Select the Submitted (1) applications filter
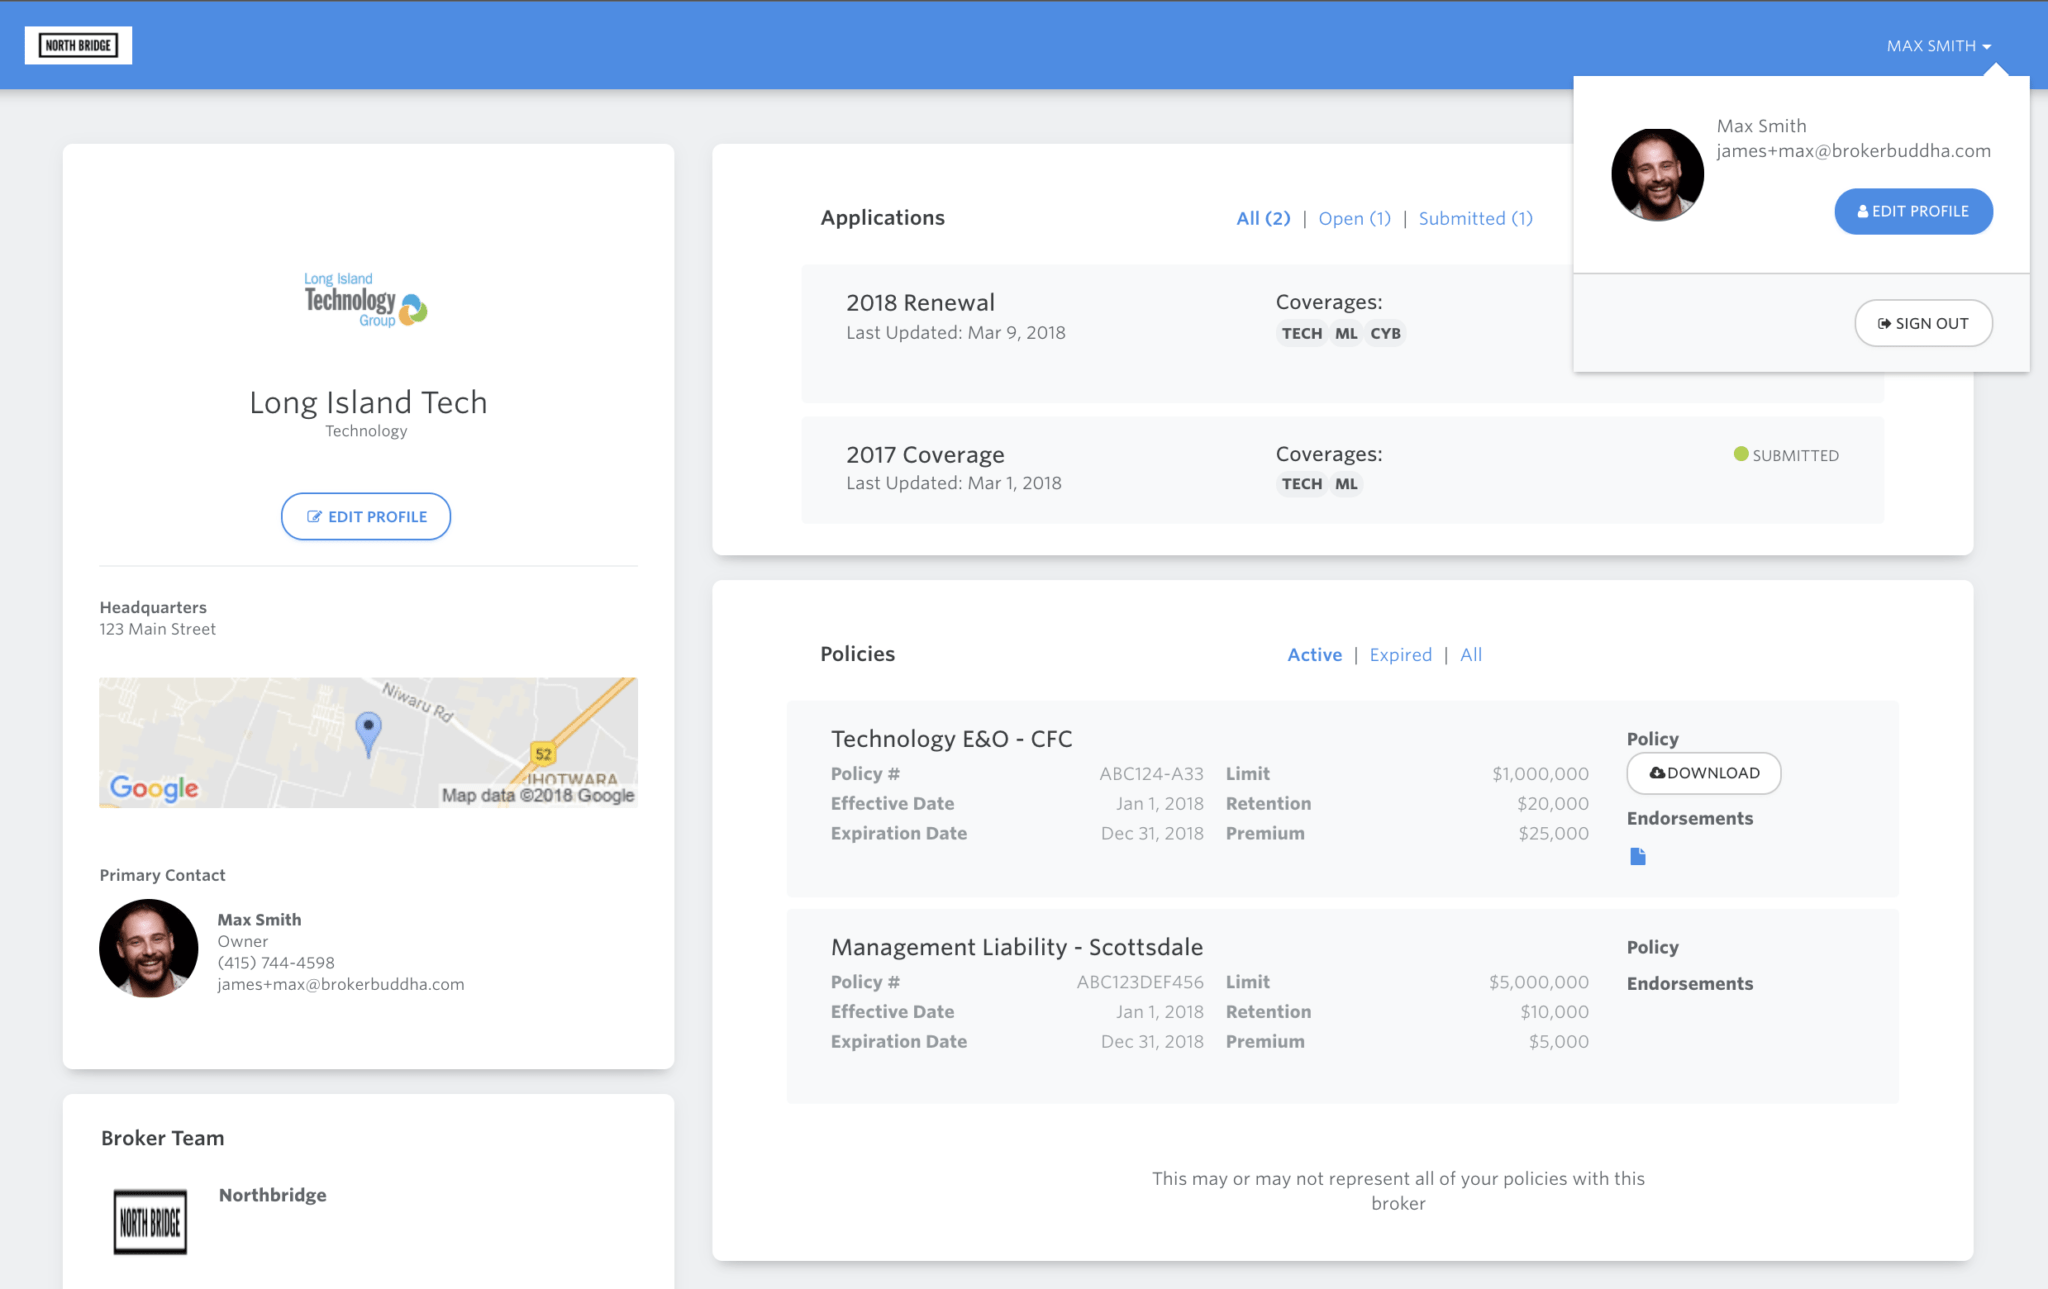2048x1289 pixels. (x=1475, y=218)
